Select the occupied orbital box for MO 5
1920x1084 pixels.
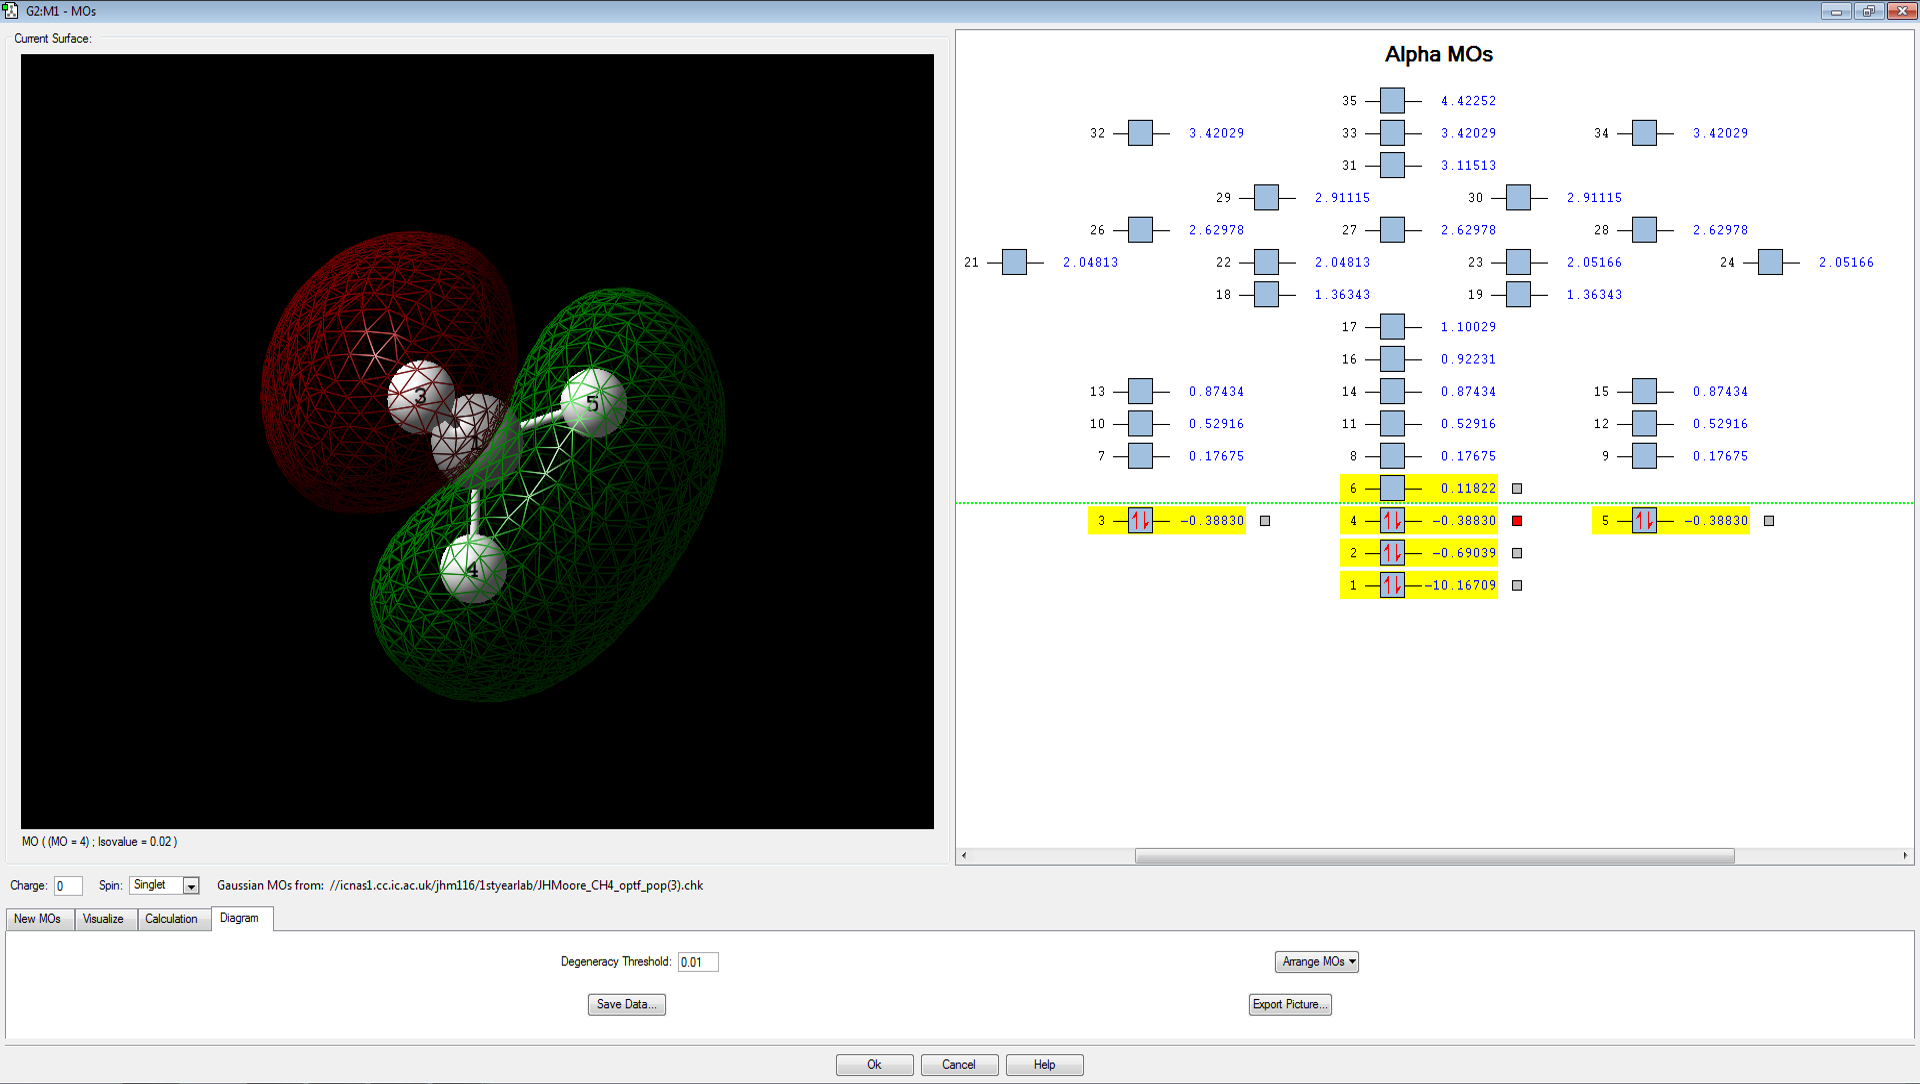click(1643, 521)
